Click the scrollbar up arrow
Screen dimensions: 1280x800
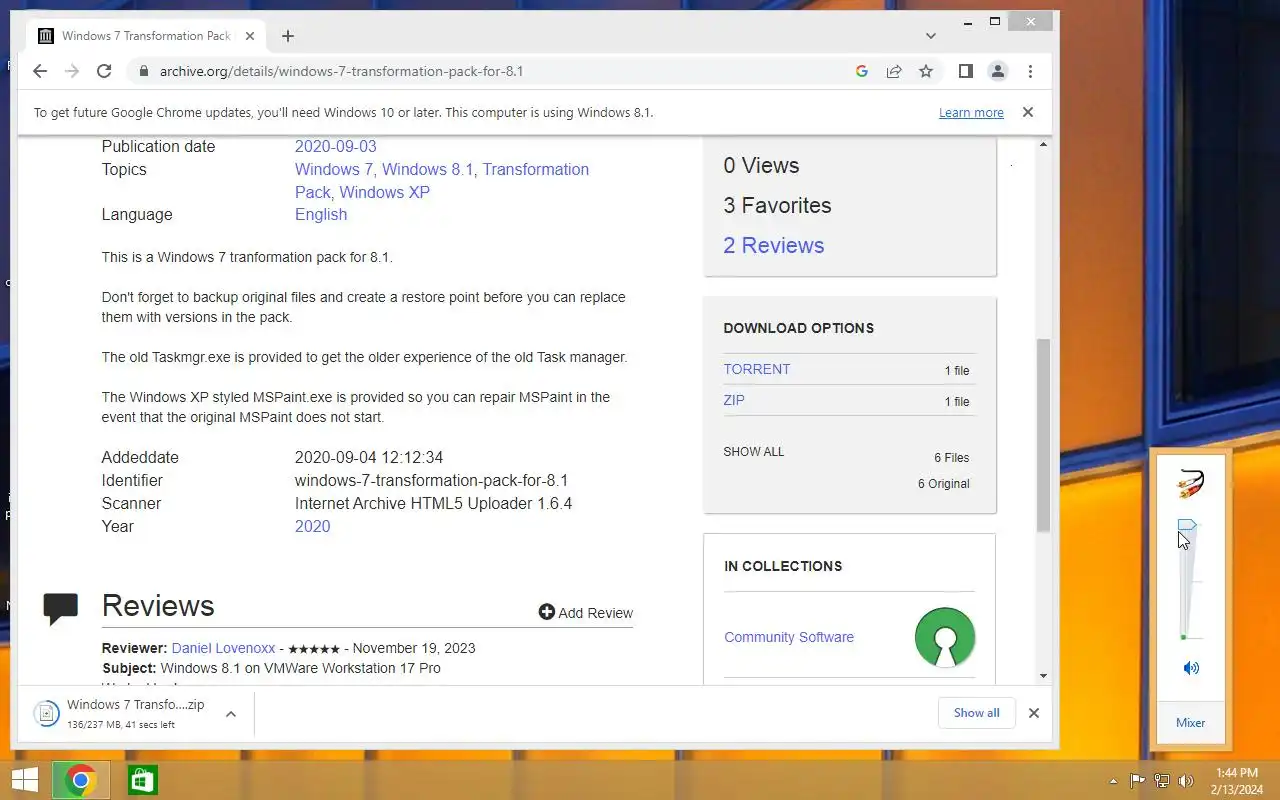click(x=1043, y=146)
